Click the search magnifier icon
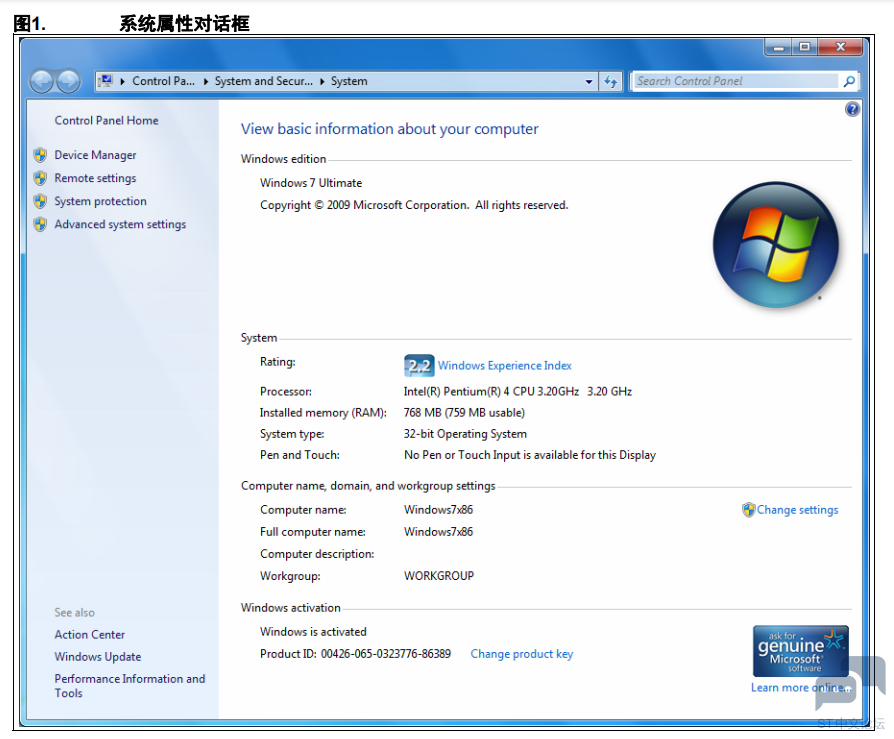The height and width of the screenshot is (739, 894). (849, 82)
